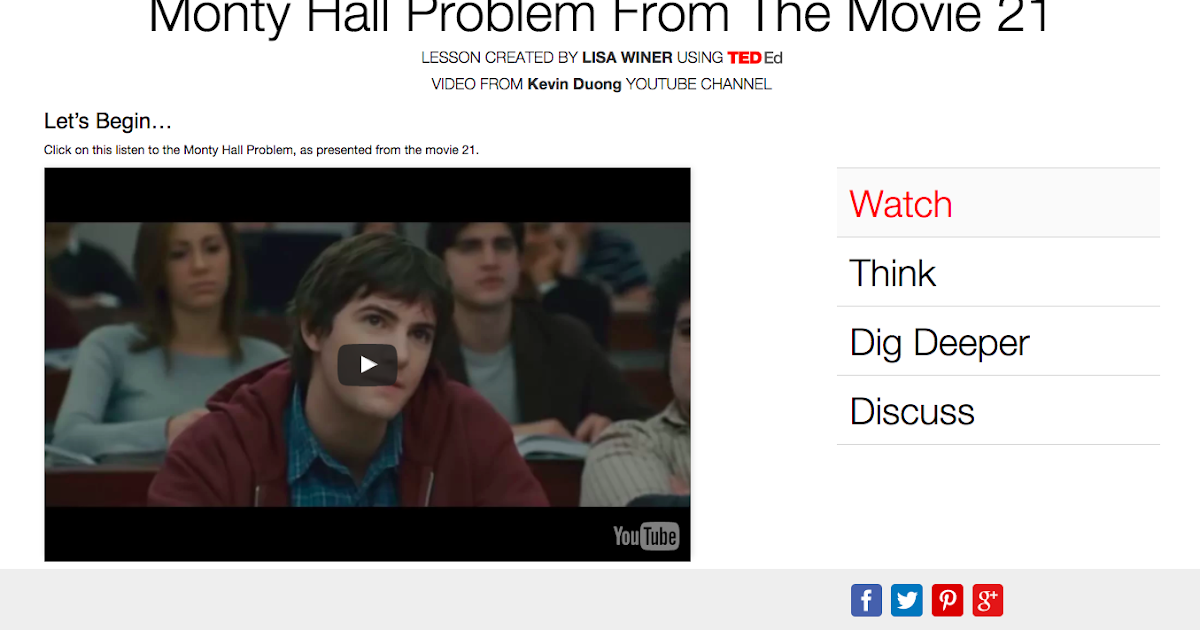Screen dimensions: 1200x630
Task: Click the Monty Hall Problem page title
Action: click(x=600, y=17)
